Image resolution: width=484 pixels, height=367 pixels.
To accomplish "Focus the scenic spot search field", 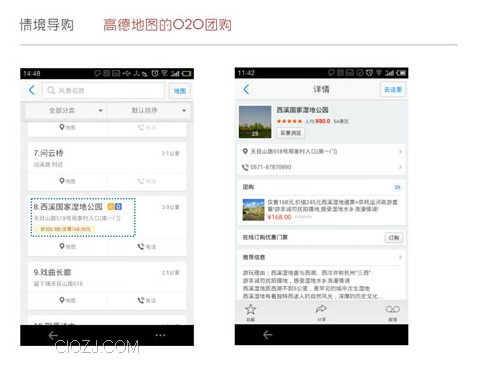I will pos(103,90).
